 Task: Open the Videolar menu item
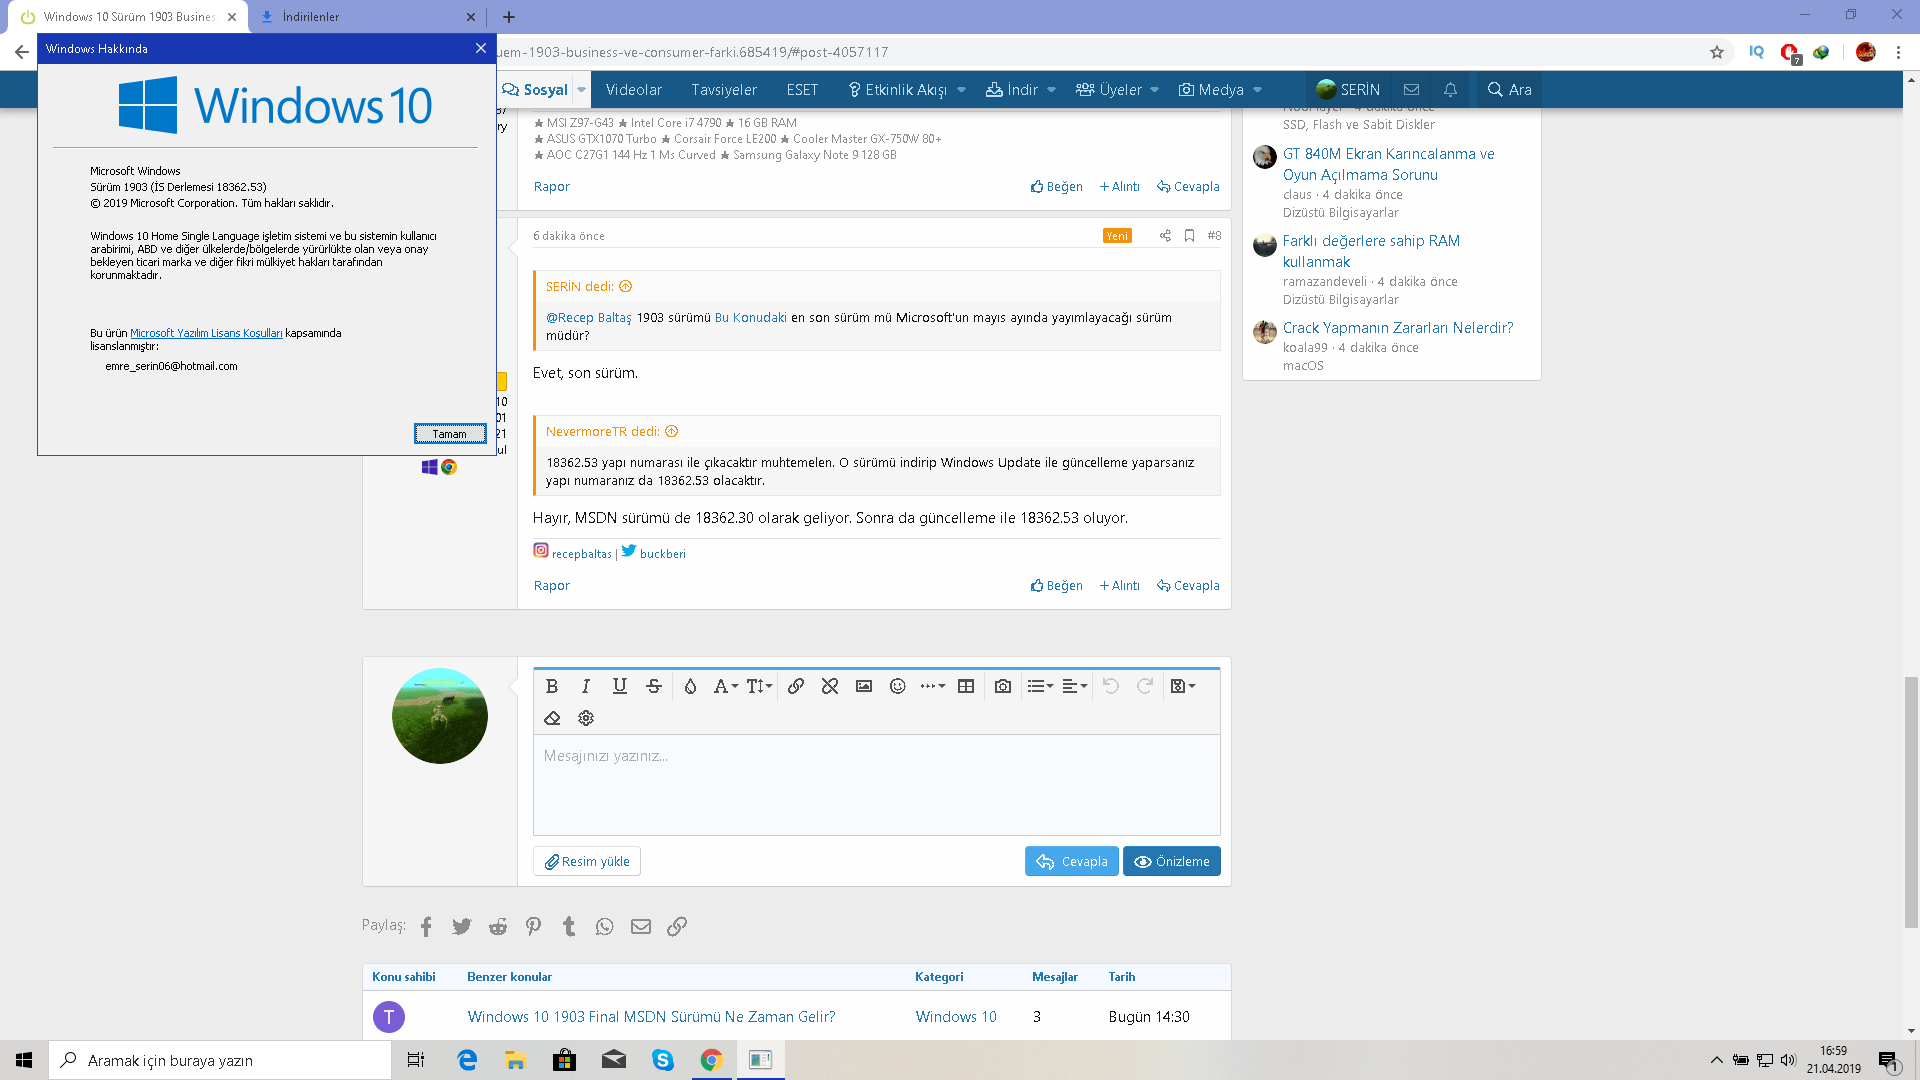tap(633, 90)
